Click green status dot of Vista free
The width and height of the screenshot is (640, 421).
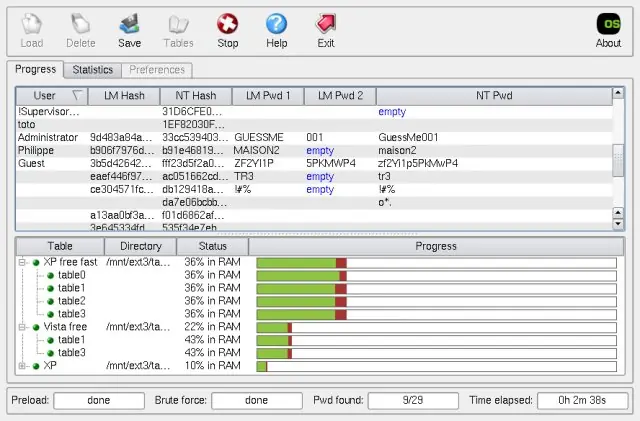(36, 327)
